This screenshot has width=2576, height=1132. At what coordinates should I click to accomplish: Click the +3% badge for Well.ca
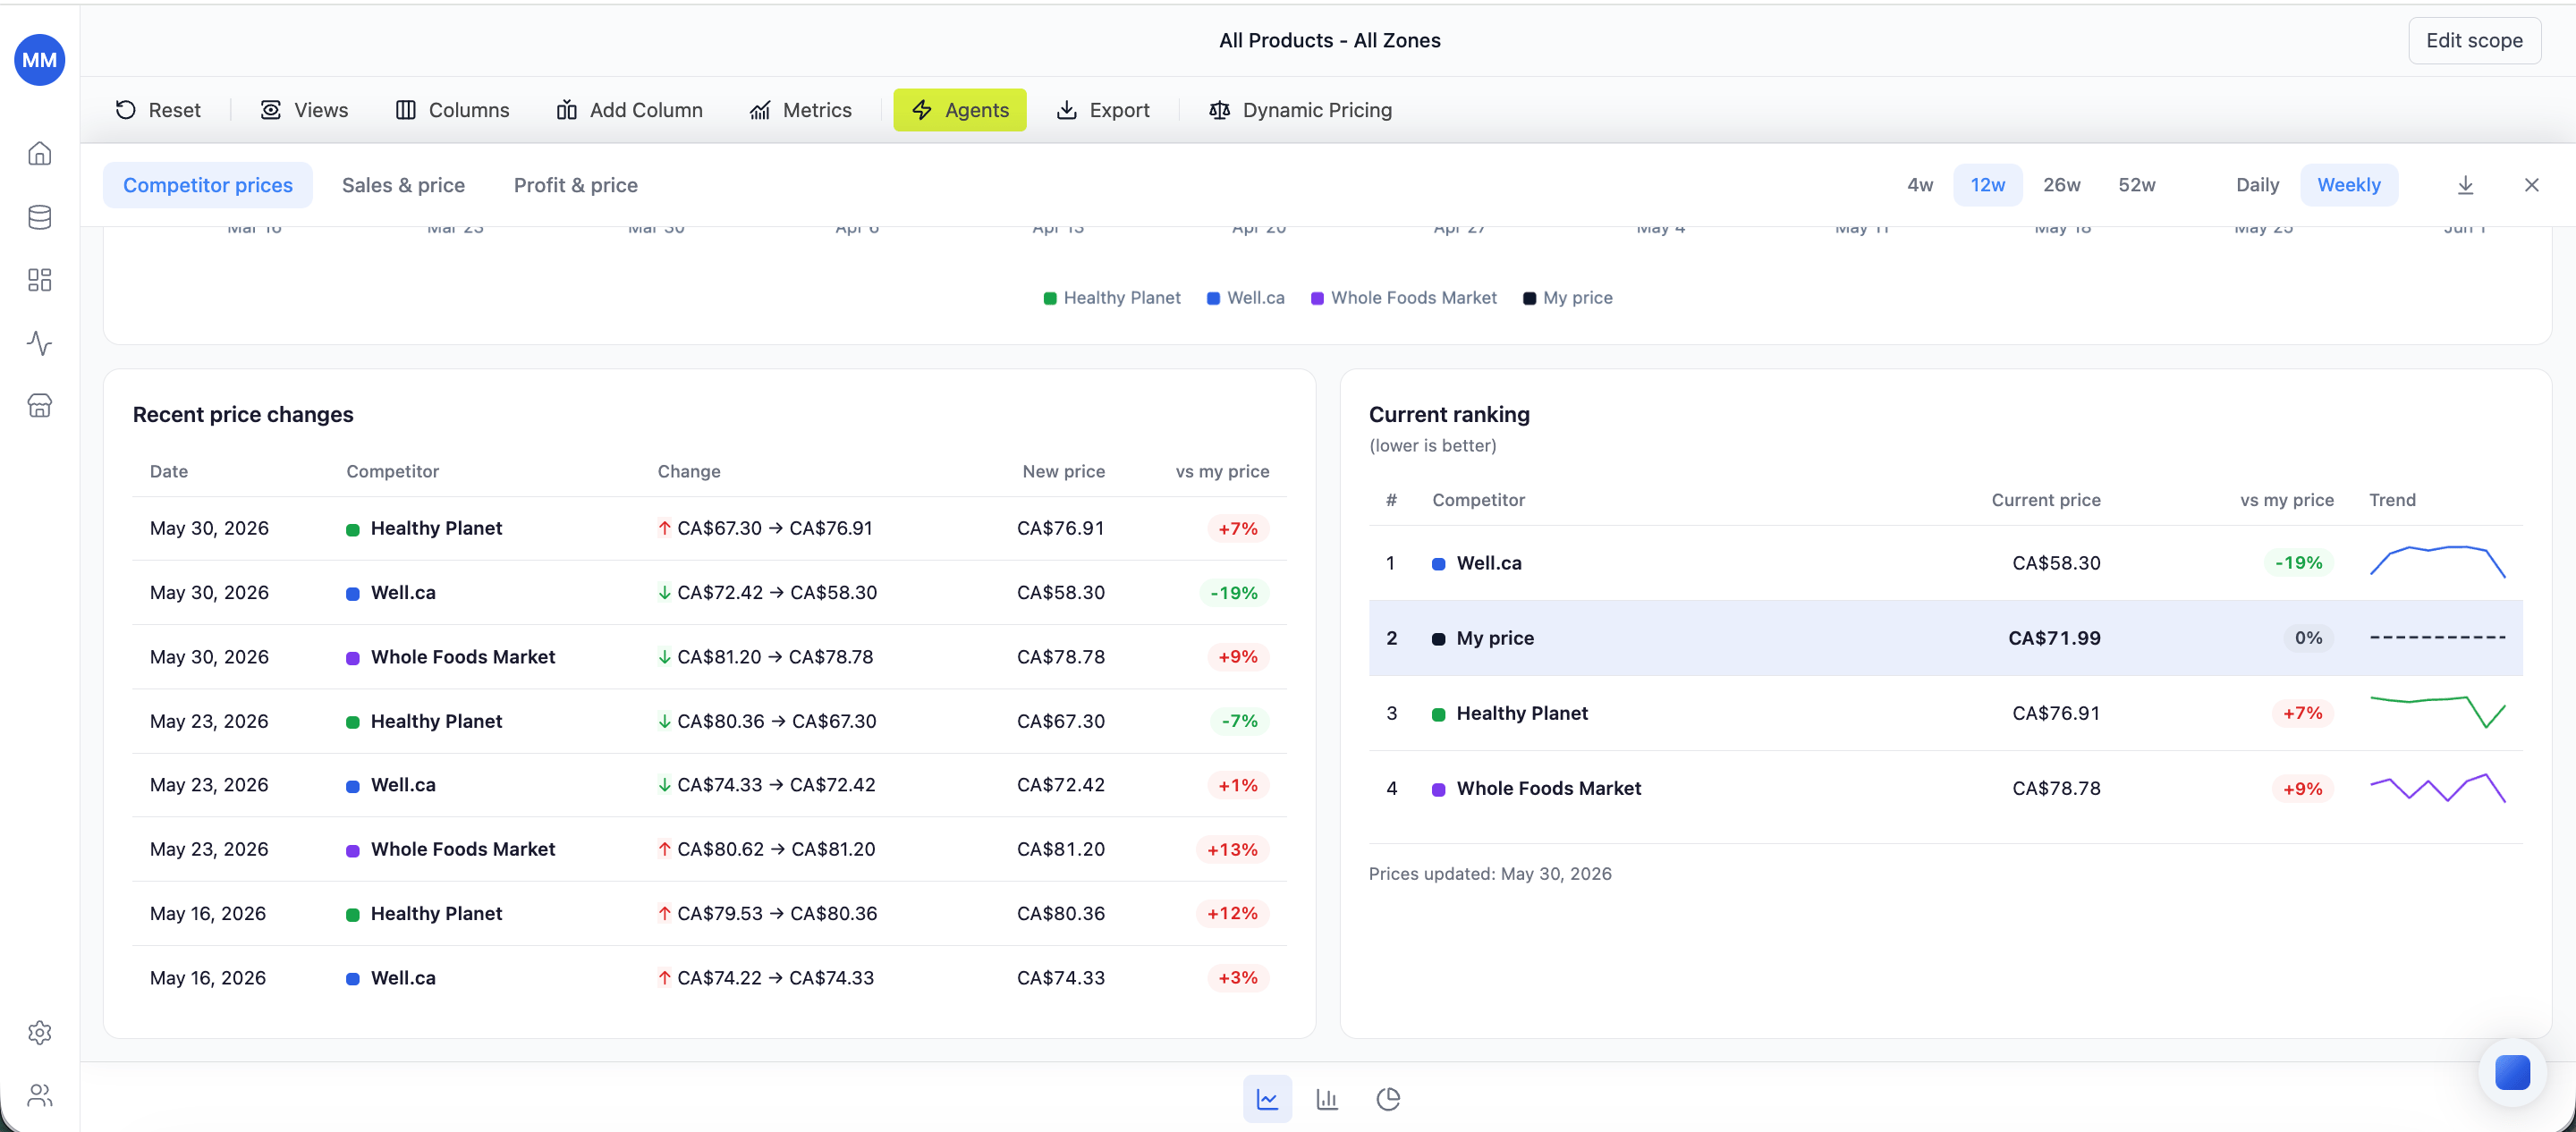1238,978
